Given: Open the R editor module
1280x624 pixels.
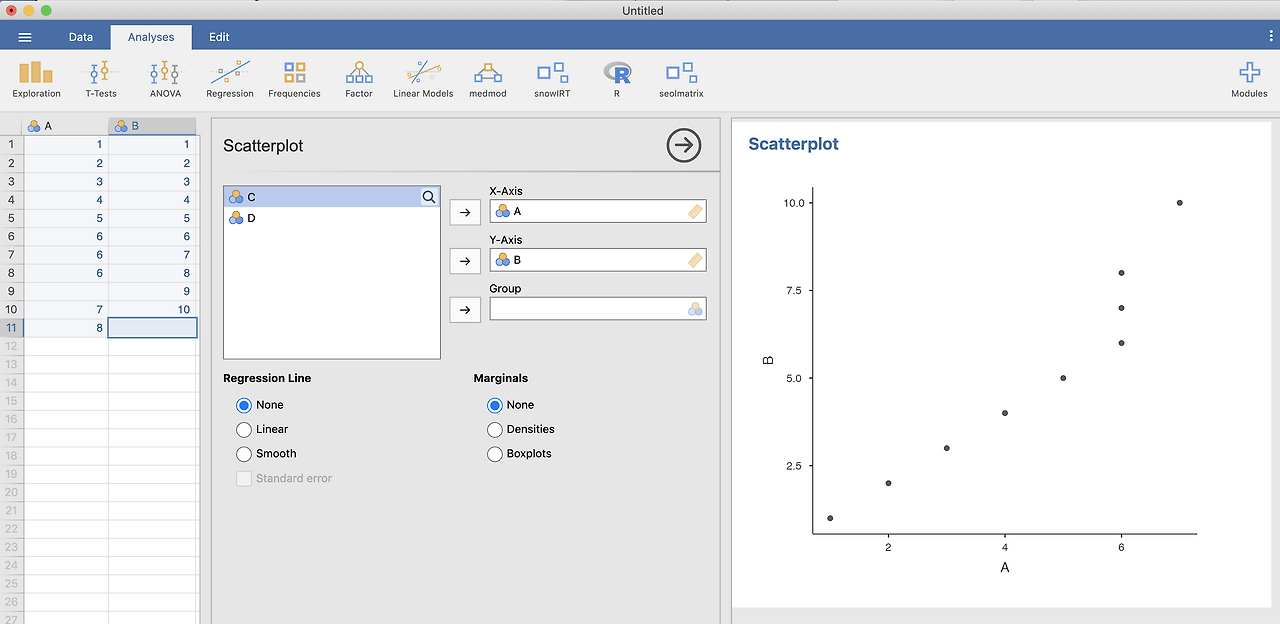Looking at the screenshot, I should (617, 79).
